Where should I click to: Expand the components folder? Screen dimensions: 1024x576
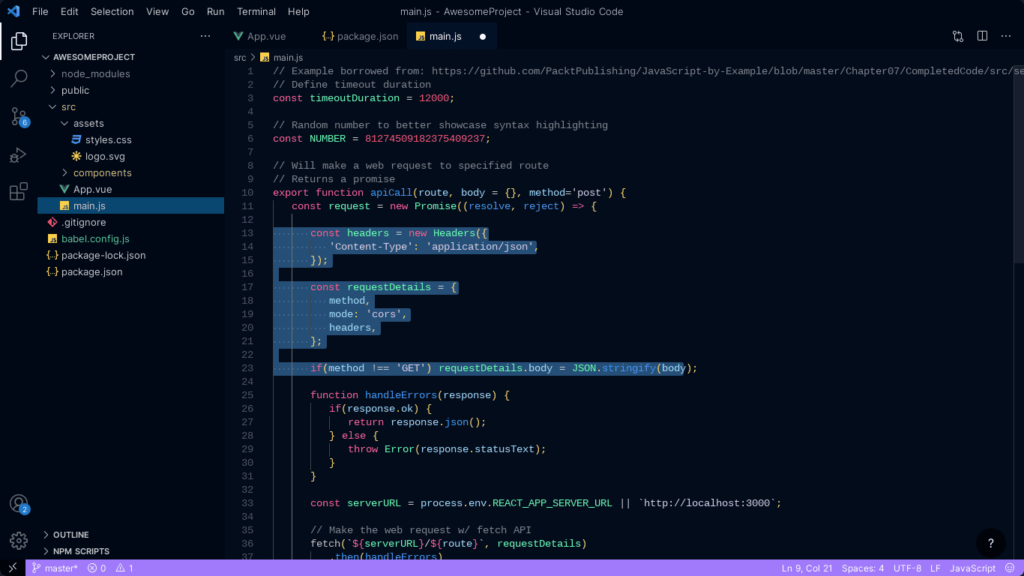[x=101, y=173]
